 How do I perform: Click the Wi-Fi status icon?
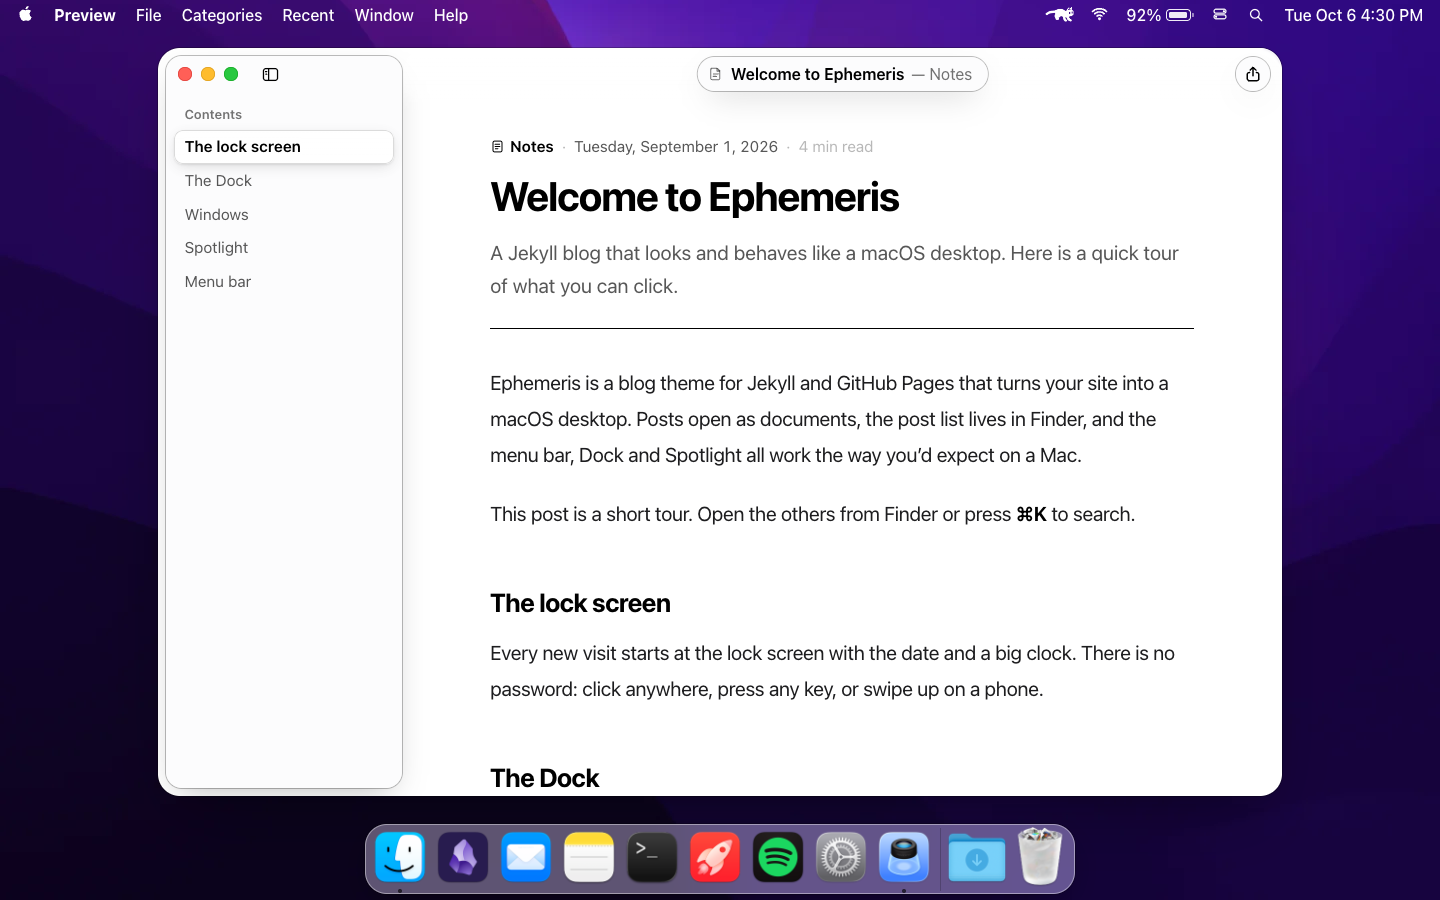pyautogui.click(x=1100, y=15)
